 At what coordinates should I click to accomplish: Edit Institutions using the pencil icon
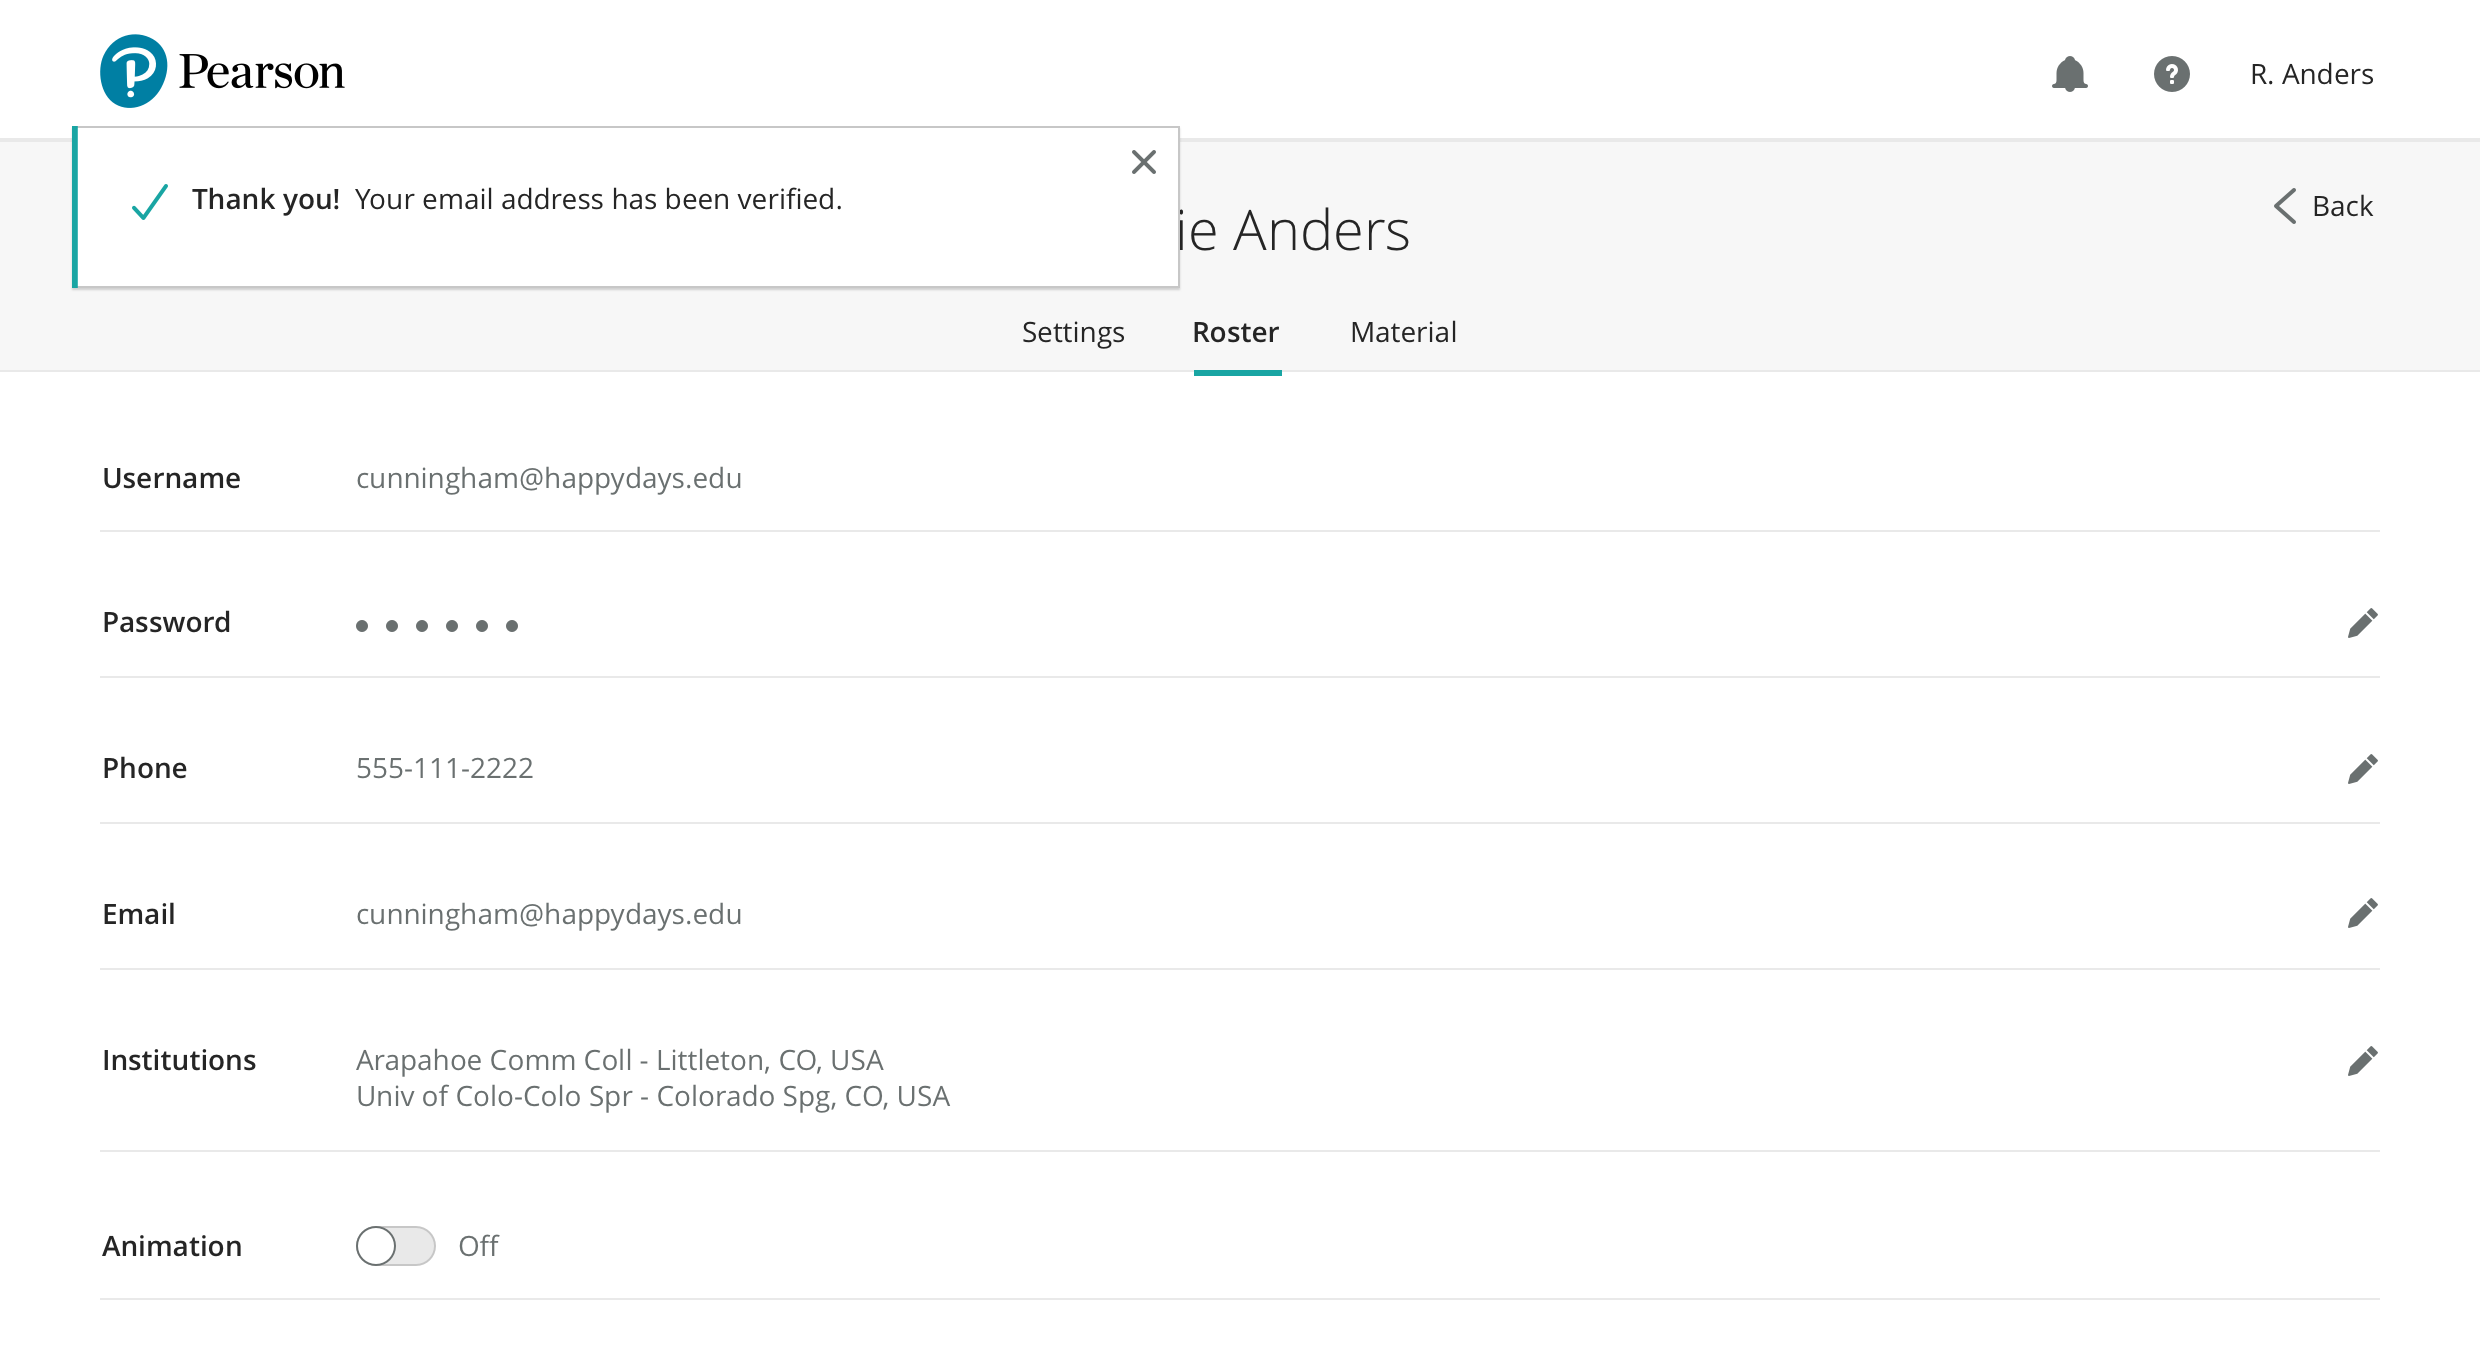click(2362, 1061)
